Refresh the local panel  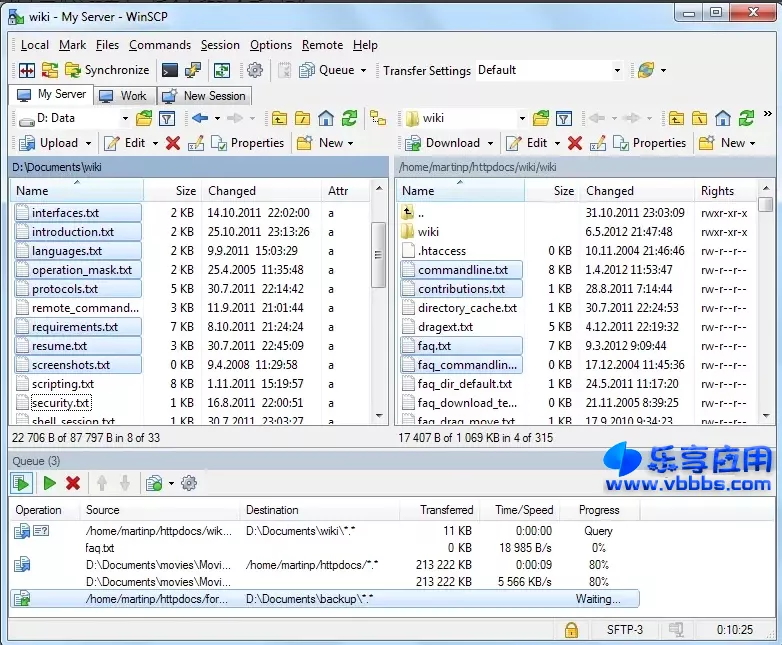tap(349, 119)
